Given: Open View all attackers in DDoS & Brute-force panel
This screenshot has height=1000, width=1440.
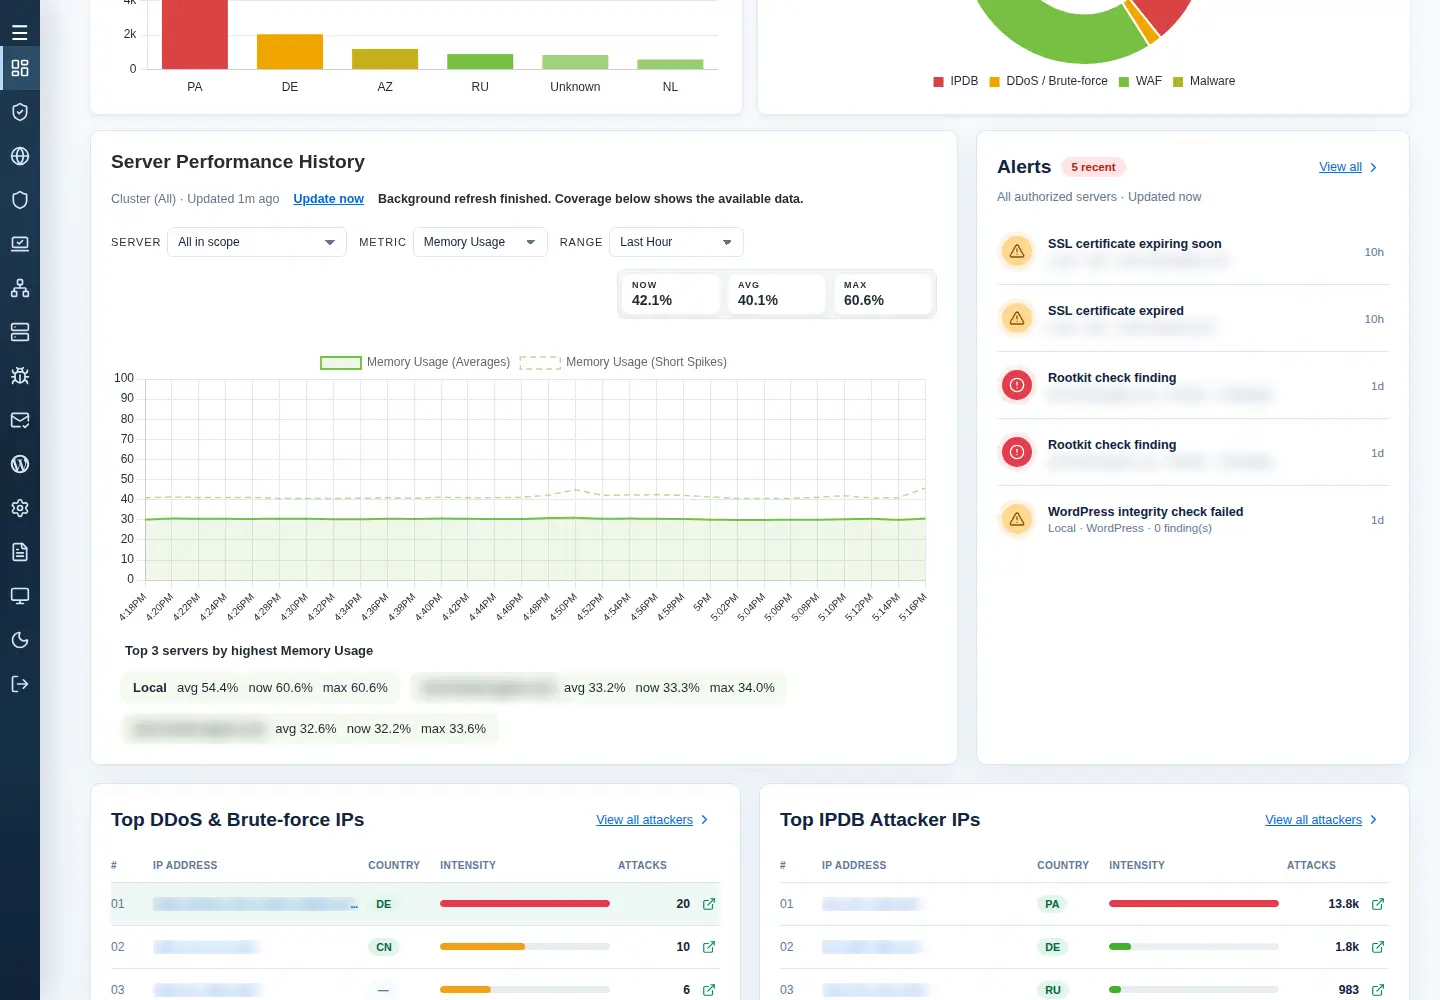Looking at the screenshot, I should point(644,820).
